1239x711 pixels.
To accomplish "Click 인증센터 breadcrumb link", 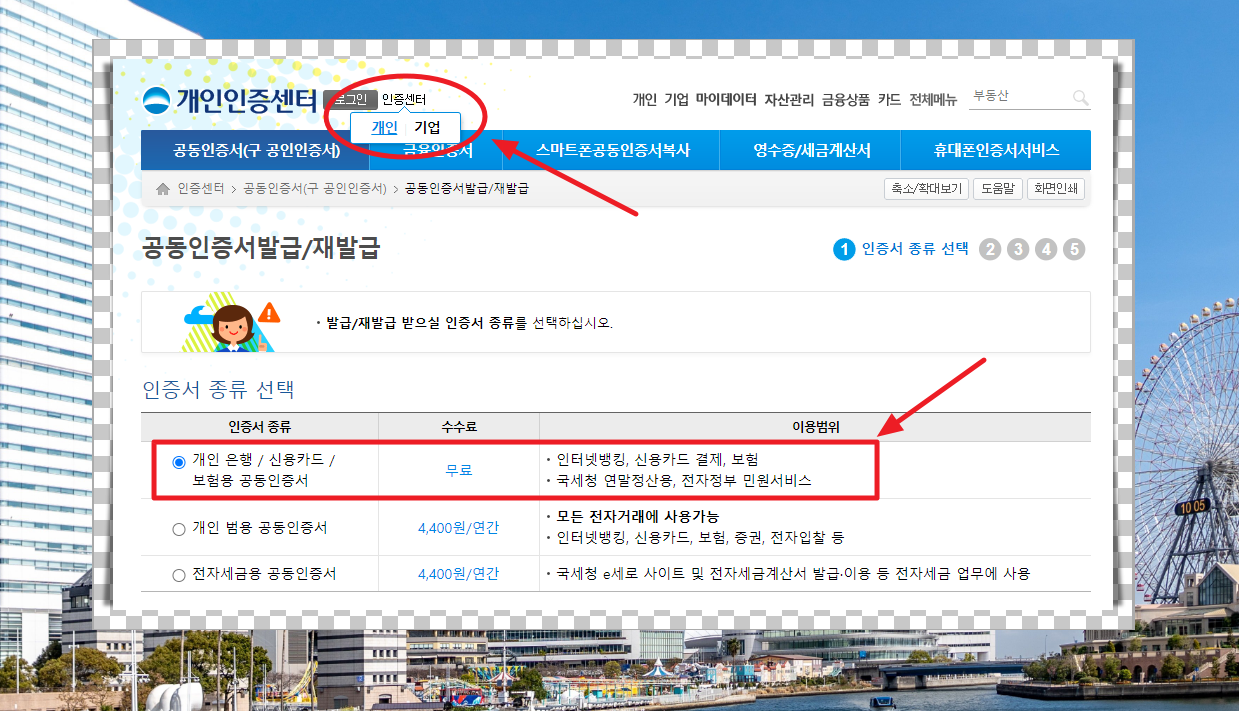I will pos(200,188).
